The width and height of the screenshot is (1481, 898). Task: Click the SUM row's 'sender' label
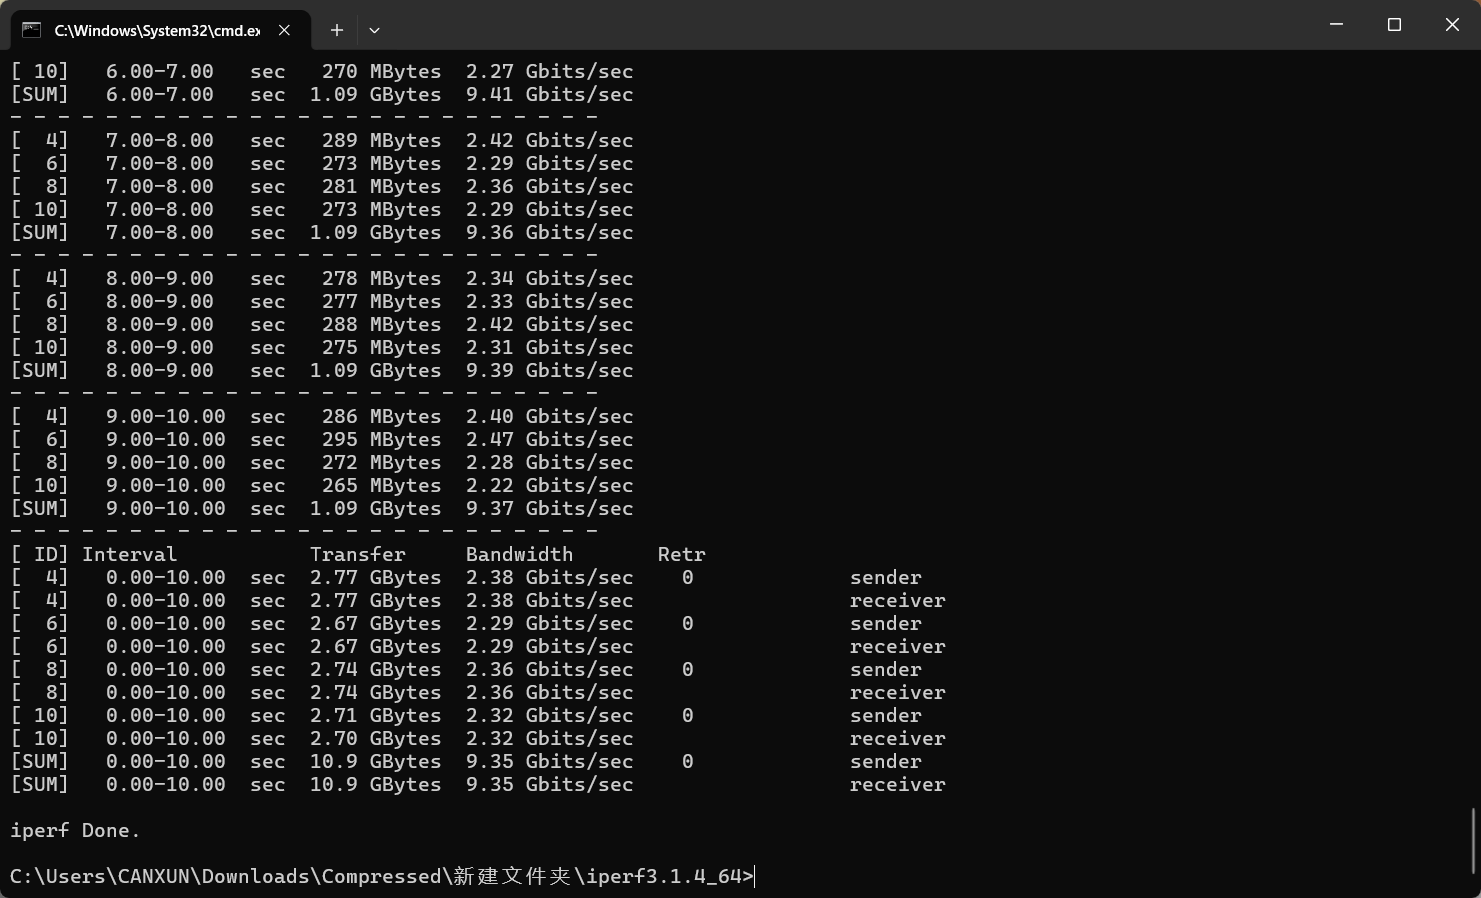coord(885,762)
